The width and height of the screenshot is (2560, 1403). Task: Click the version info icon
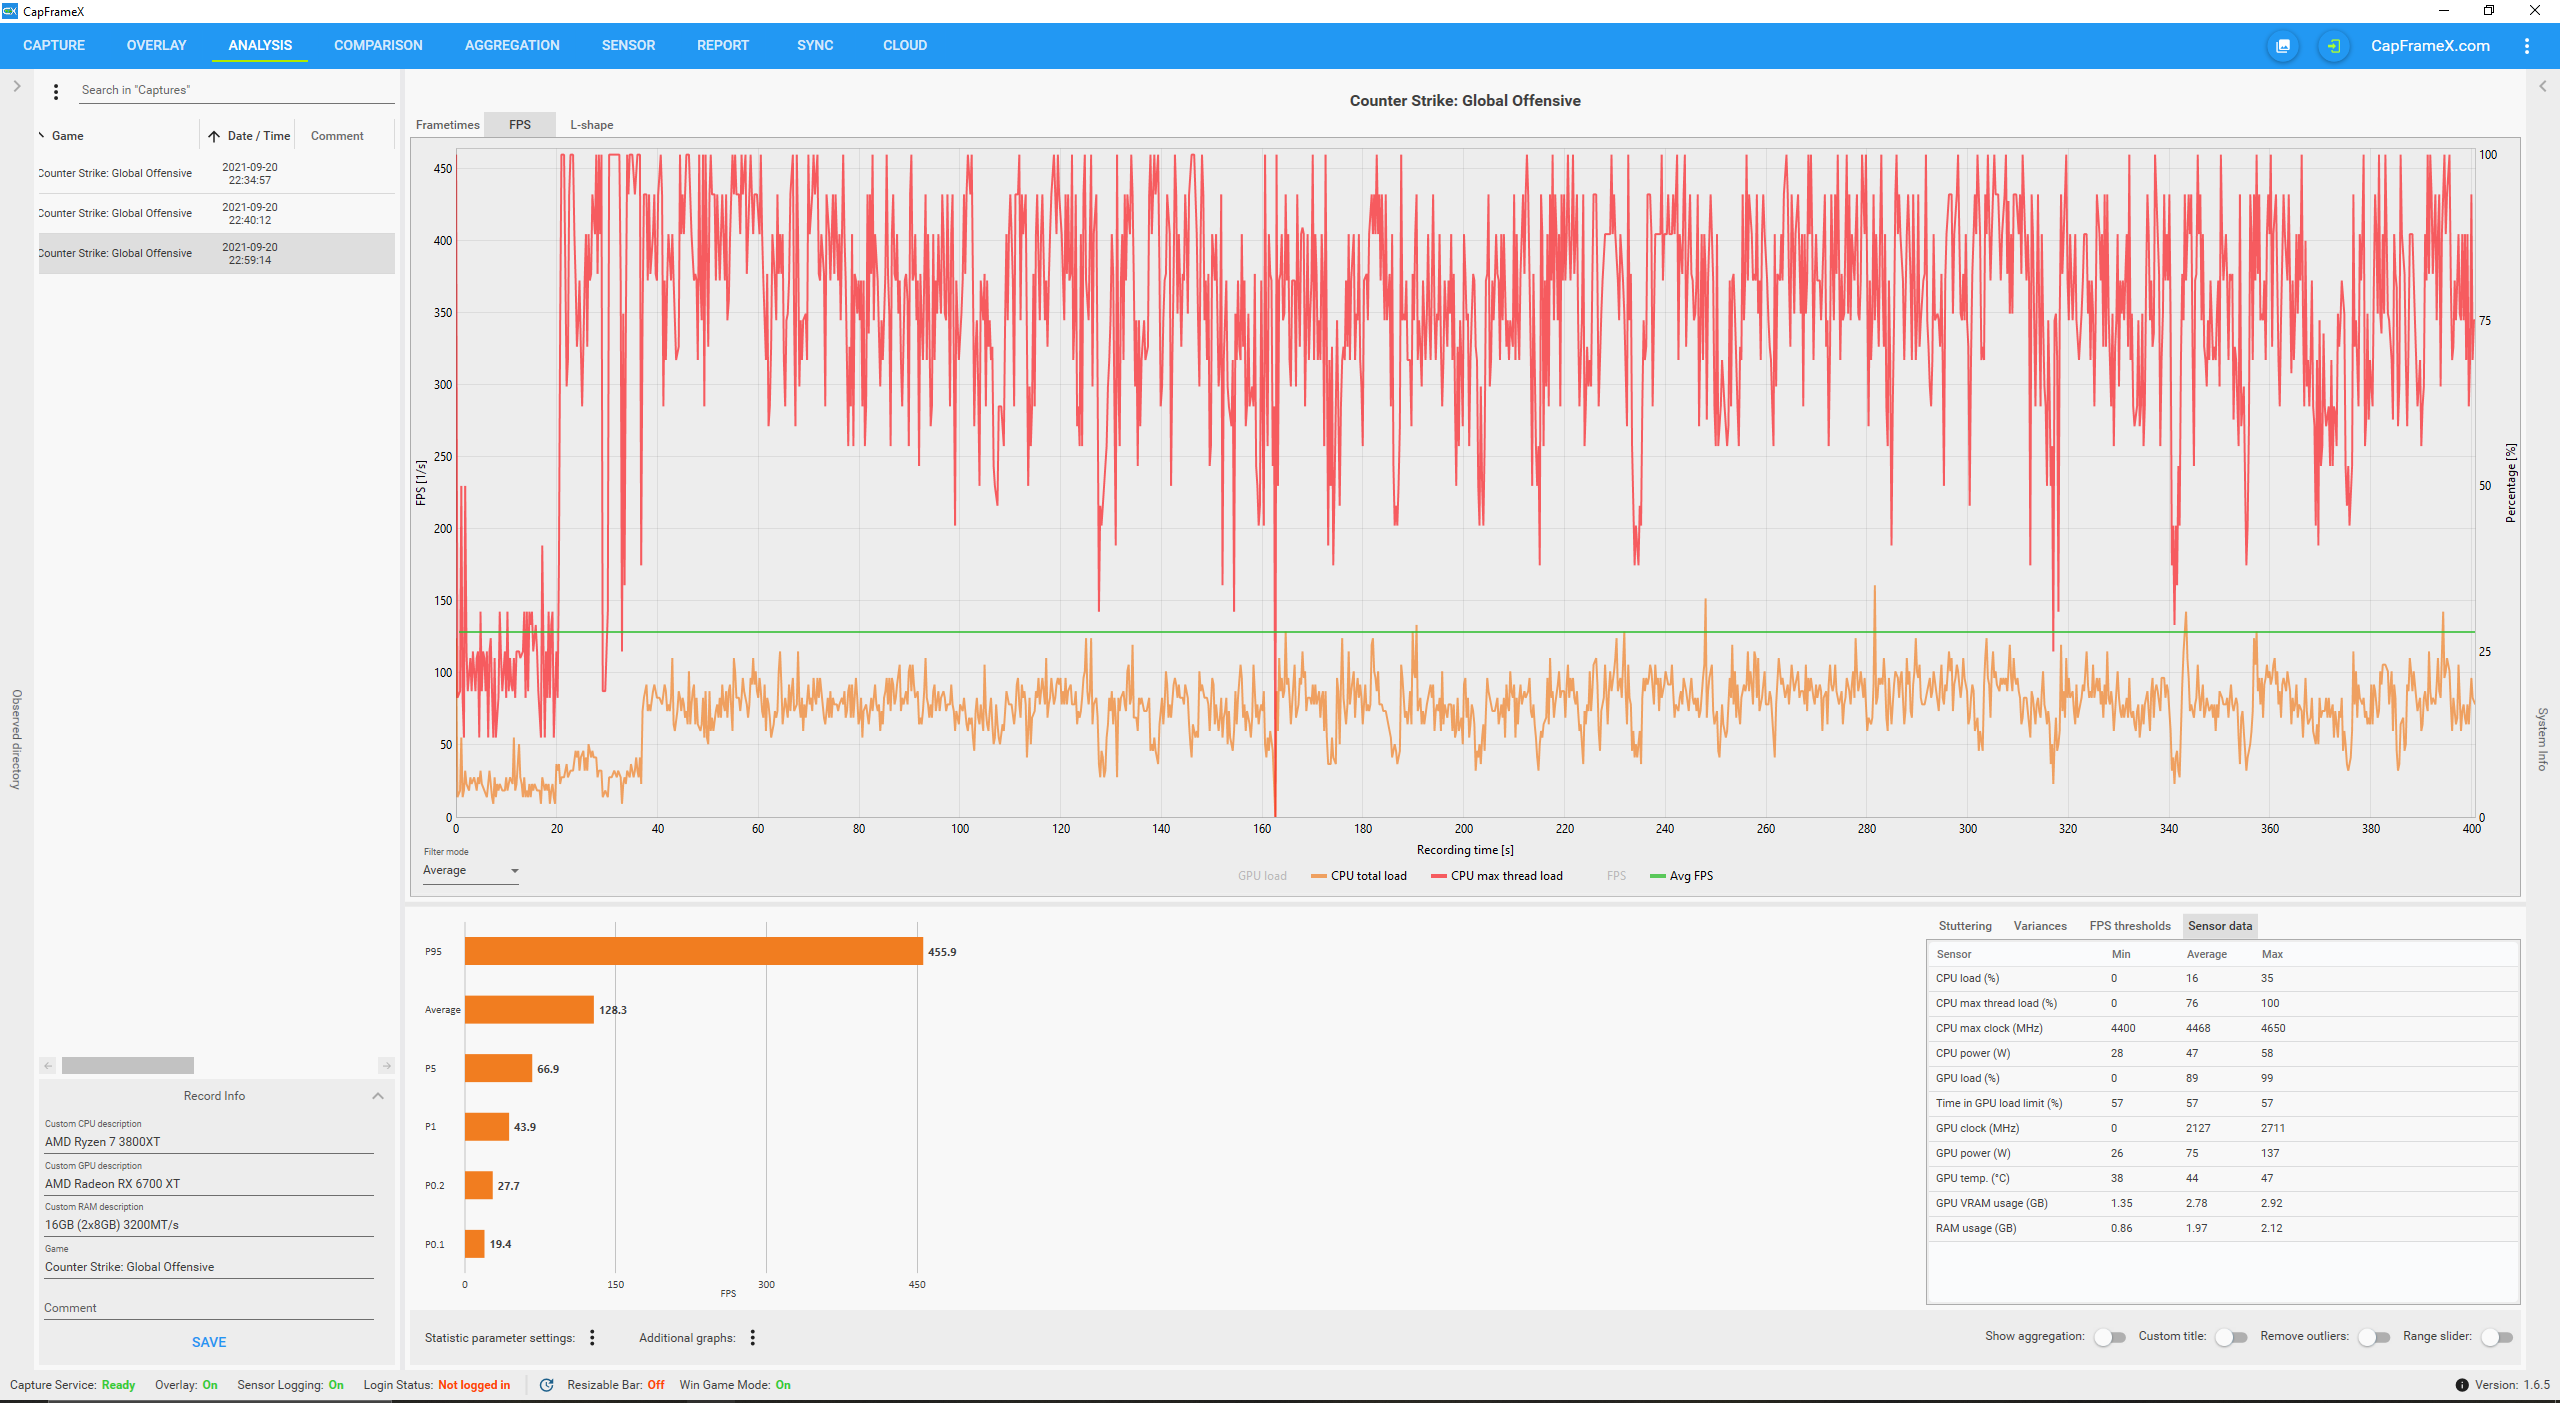(2462, 1385)
